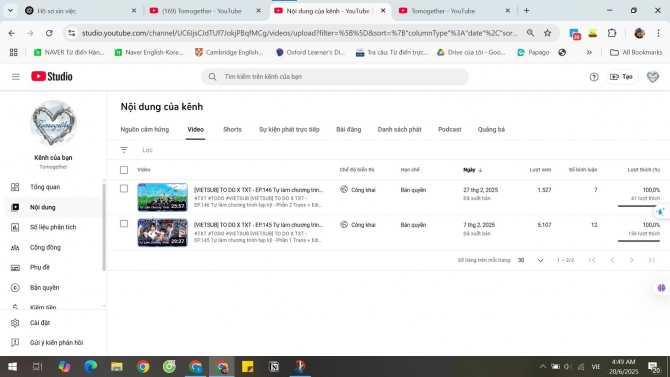The height and width of the screenshot is (377, 670).
Task: Click the YouTube Studio logo
Action: pos(52,77)
